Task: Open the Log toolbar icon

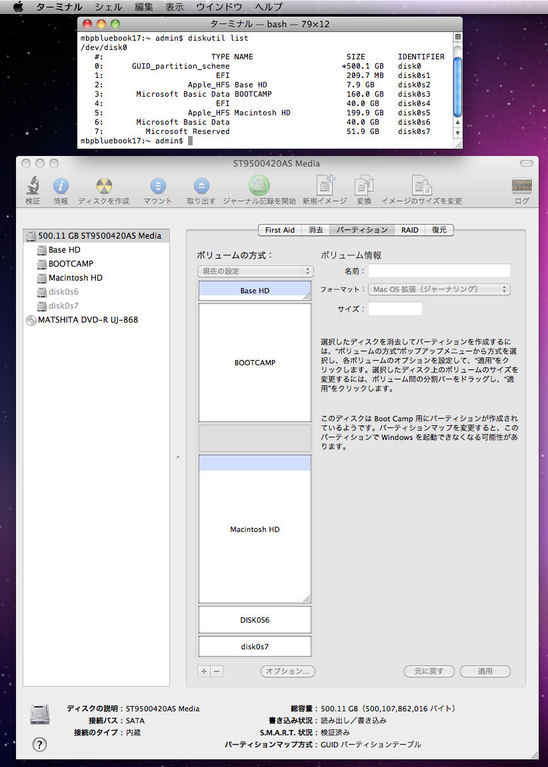Action: tap(522, 186)
